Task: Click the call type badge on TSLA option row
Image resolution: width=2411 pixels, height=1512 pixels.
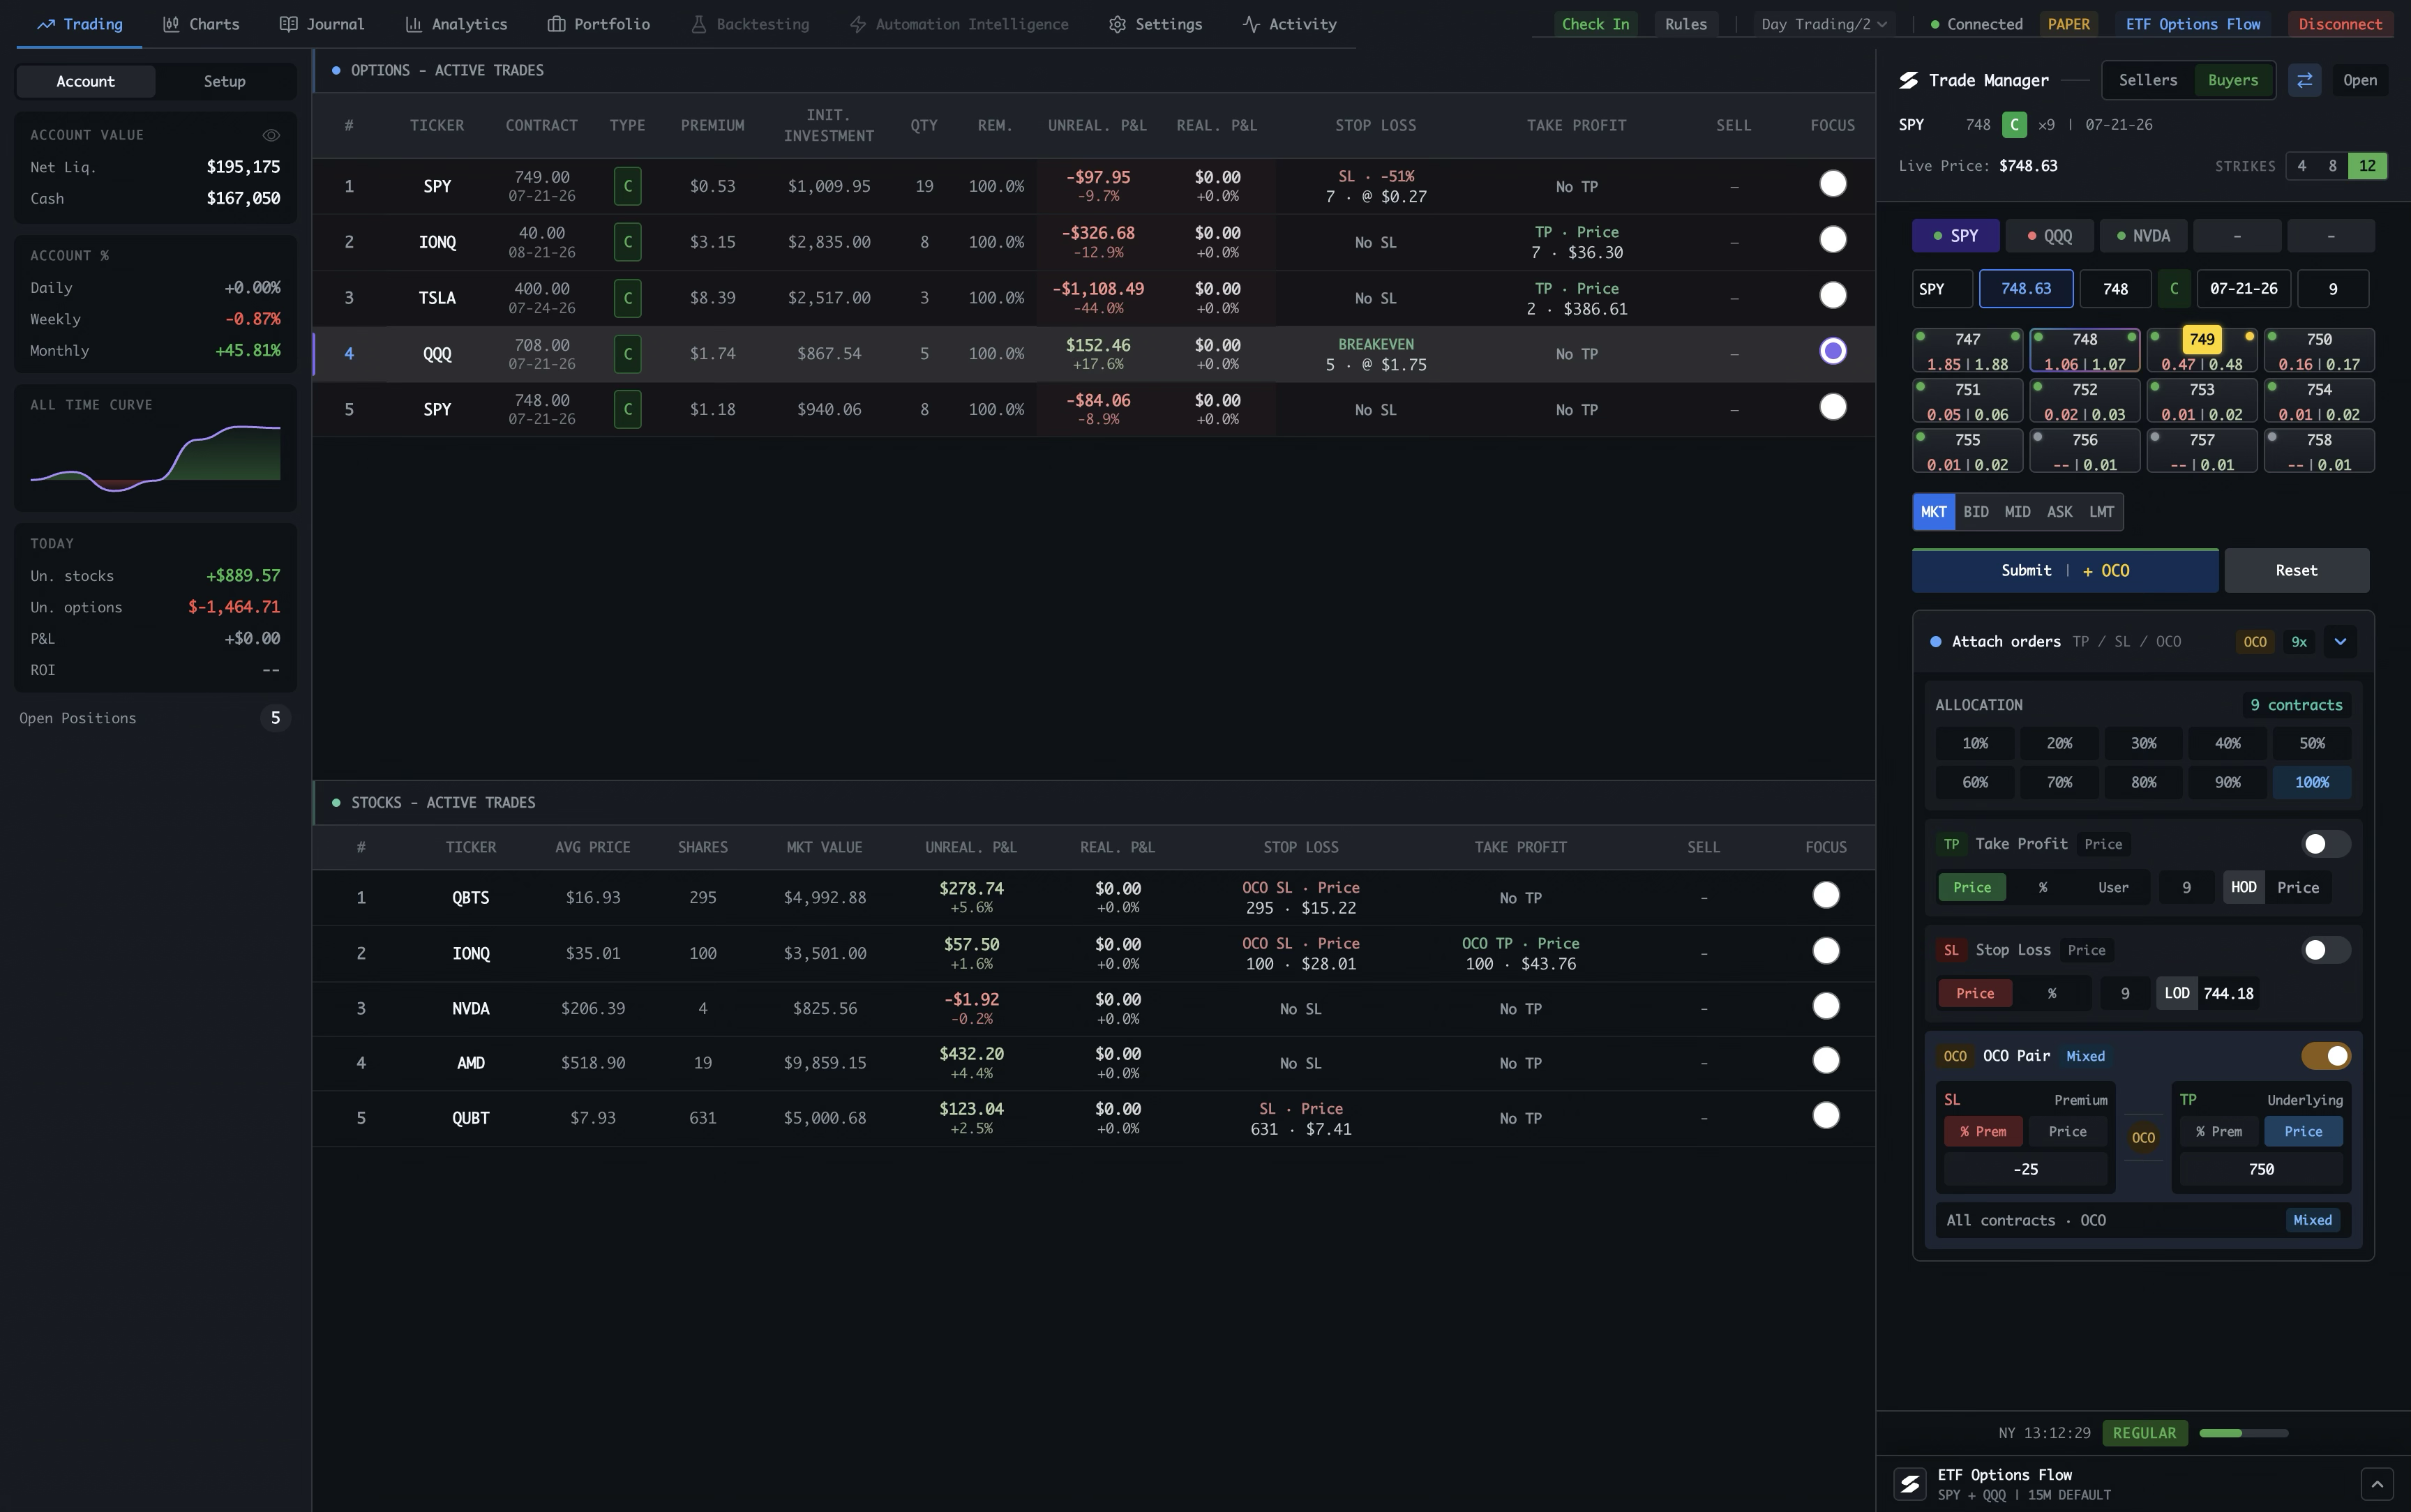Action: [627, 298]
